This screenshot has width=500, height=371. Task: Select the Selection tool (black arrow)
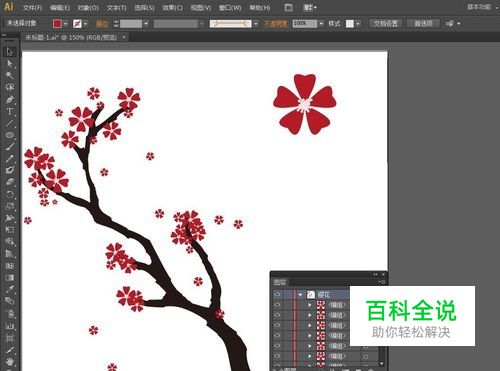tap(9, 52)
